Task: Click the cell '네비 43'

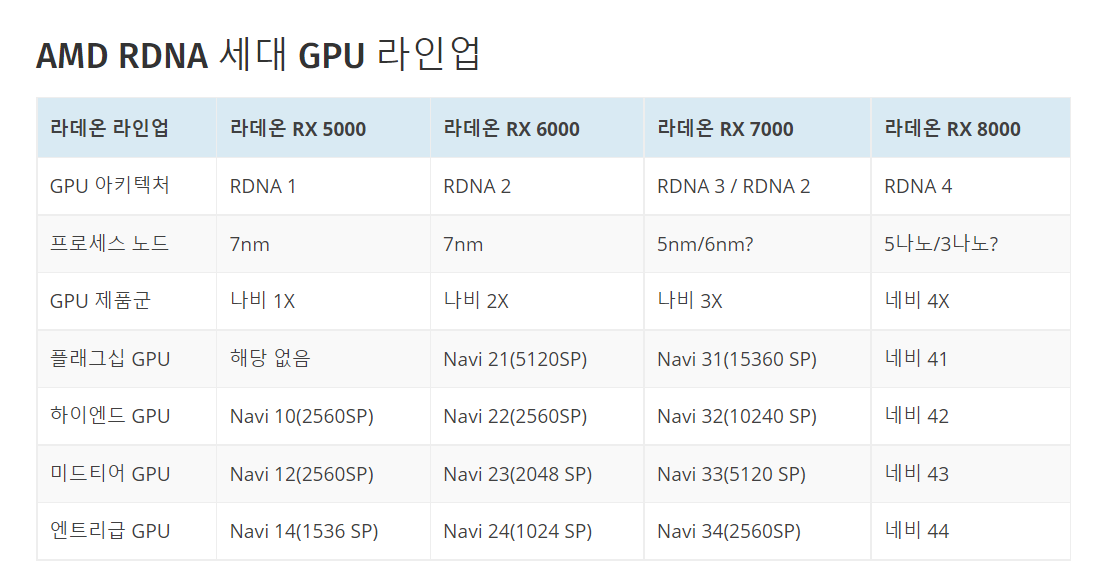Action: point(971,474)
